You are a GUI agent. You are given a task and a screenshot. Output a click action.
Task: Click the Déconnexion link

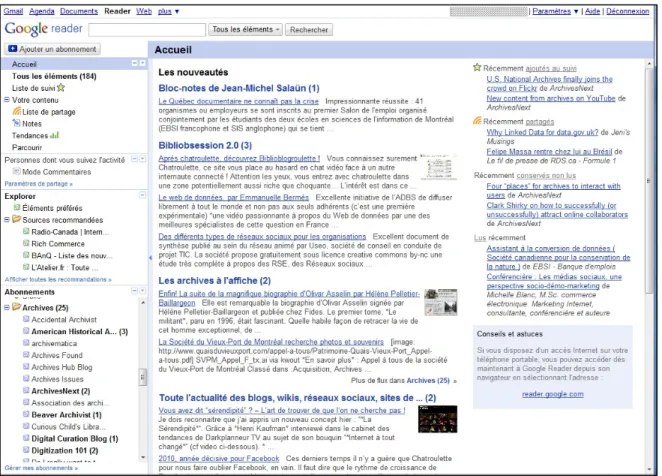(x=628, y=11)
